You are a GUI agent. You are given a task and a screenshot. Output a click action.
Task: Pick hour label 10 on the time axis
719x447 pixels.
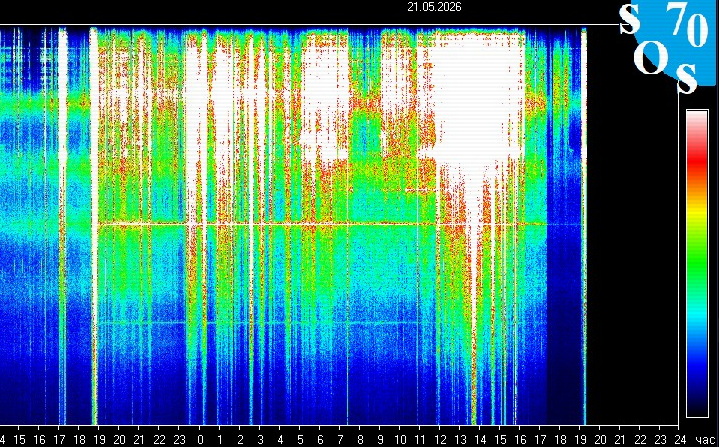coord(400,439)
